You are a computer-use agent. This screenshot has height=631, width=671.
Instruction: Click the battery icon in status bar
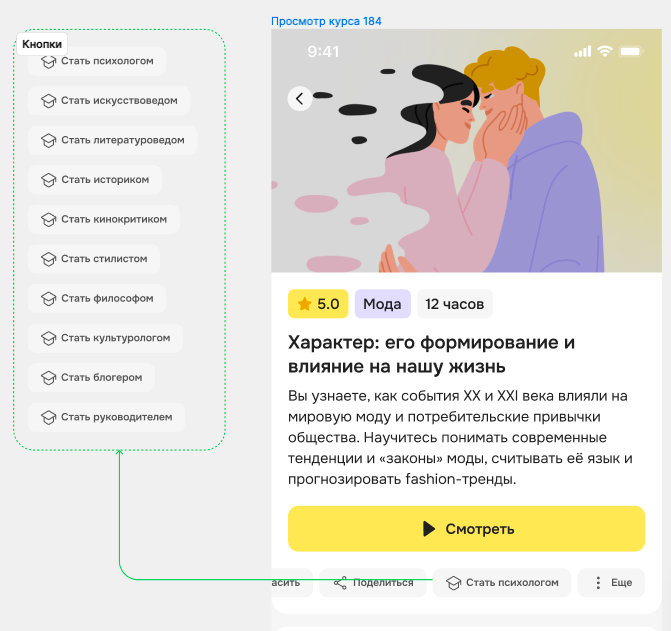tap(631, 52)
